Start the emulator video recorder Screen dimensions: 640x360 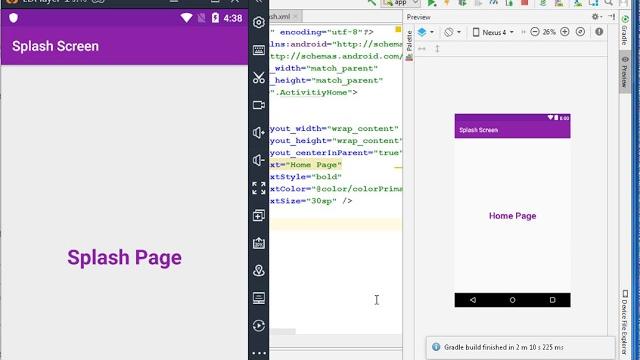(258, 105)
